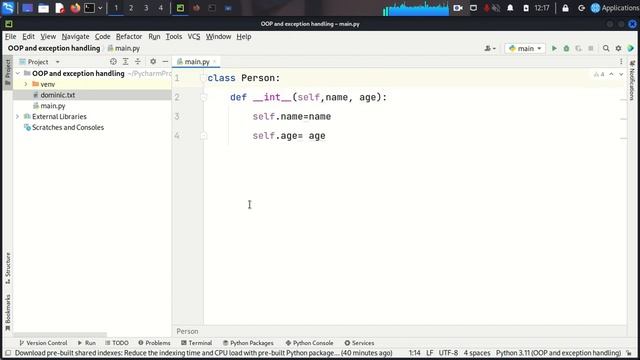640x360 pixels.
Task: Toggle the Structure side tool window
Action: (8, 268)
